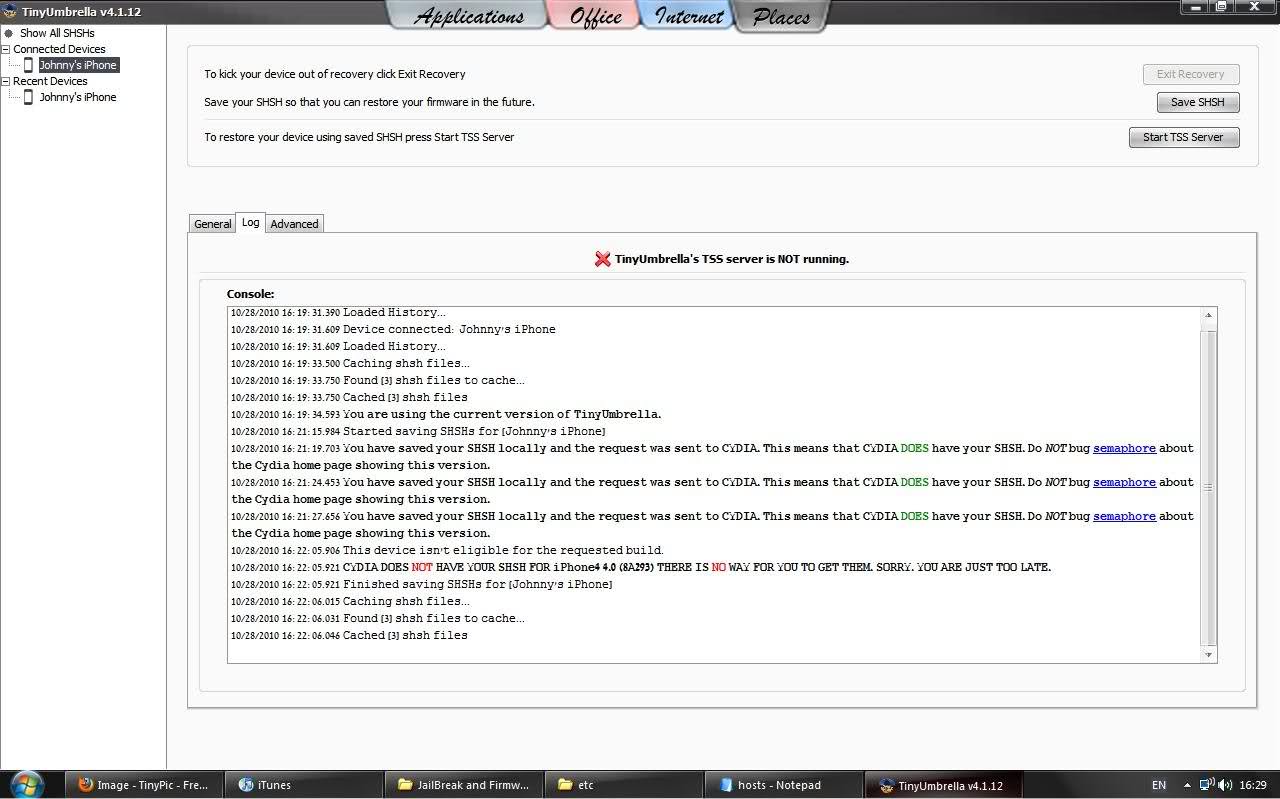Click the EN language indicator in taskbar
The height and width of the screenshot is (799, 1280).
1159,785
